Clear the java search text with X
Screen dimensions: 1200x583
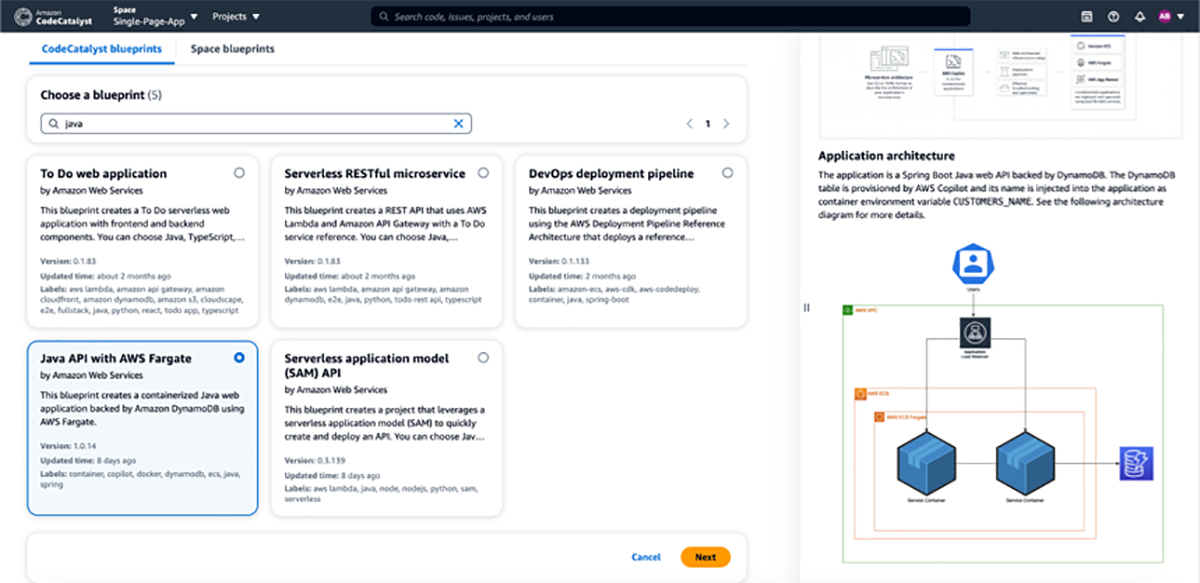point(459,124)
